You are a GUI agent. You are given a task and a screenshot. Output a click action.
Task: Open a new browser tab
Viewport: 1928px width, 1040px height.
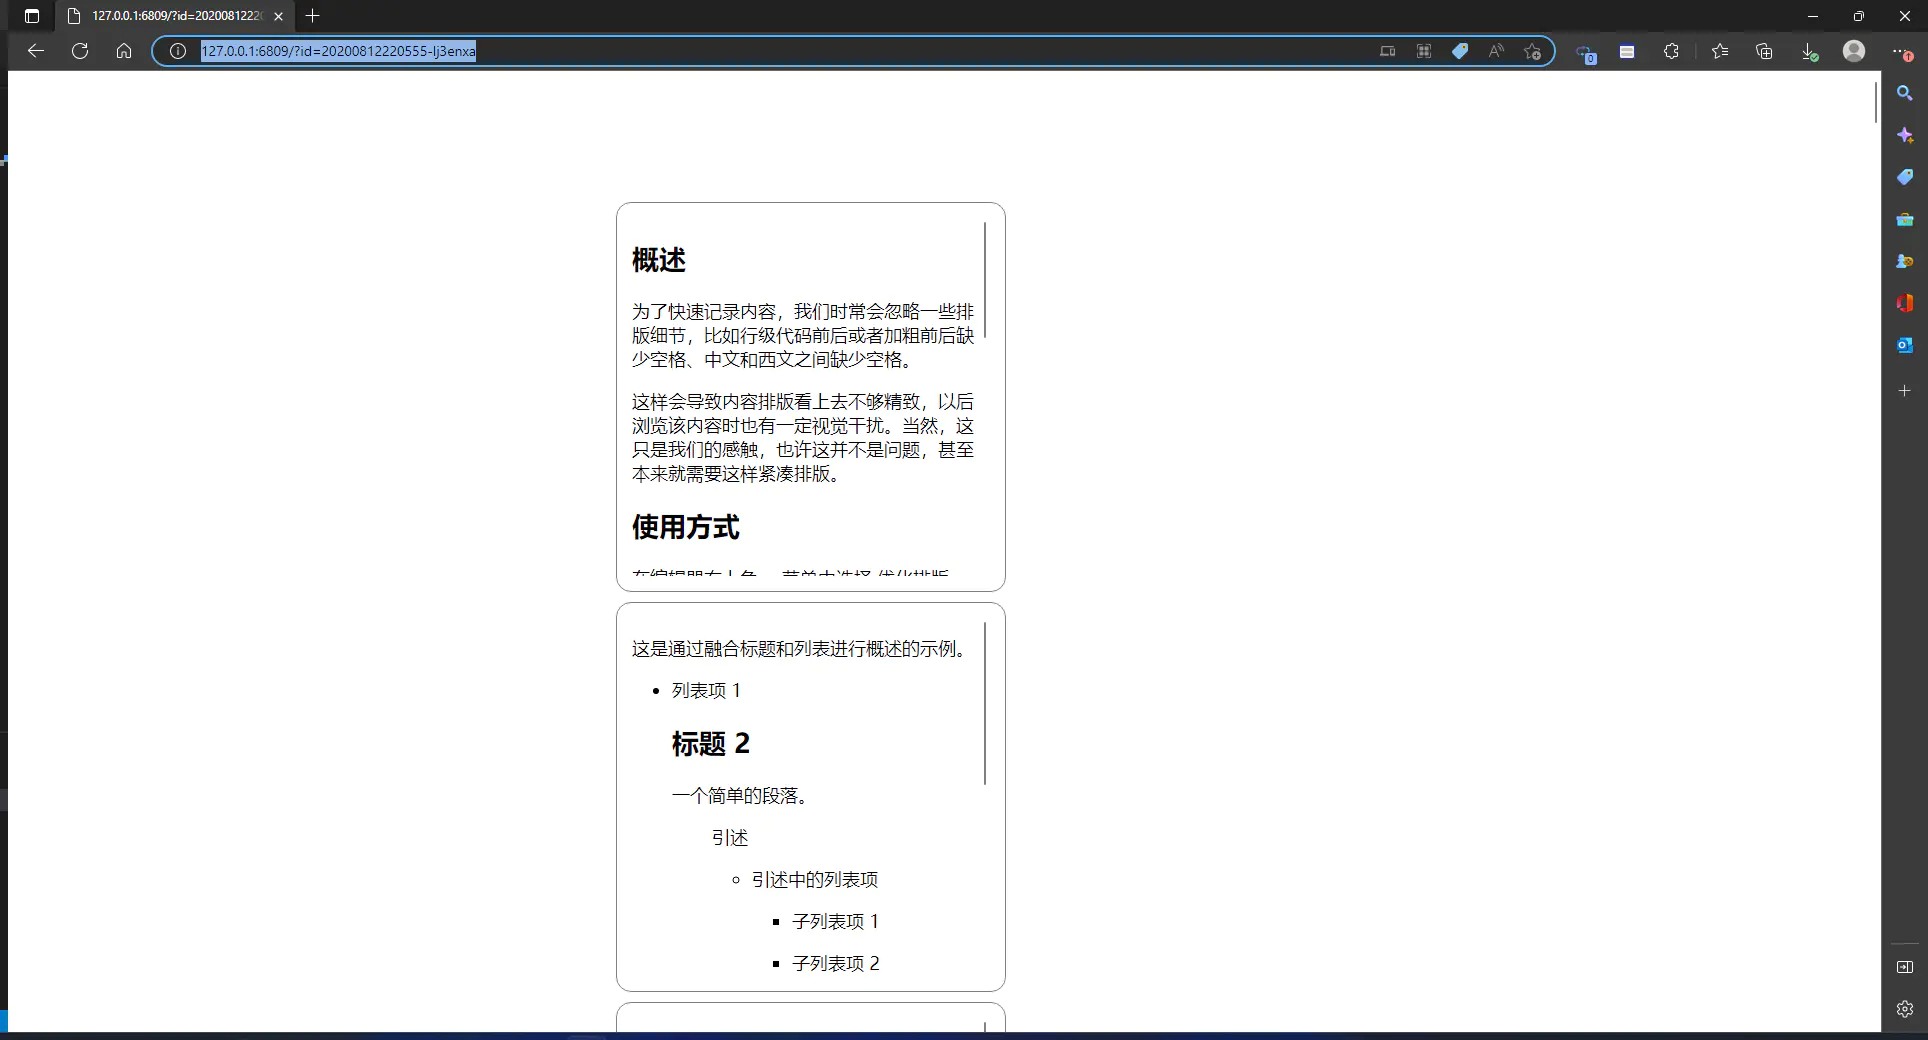[x=313, y=16]
